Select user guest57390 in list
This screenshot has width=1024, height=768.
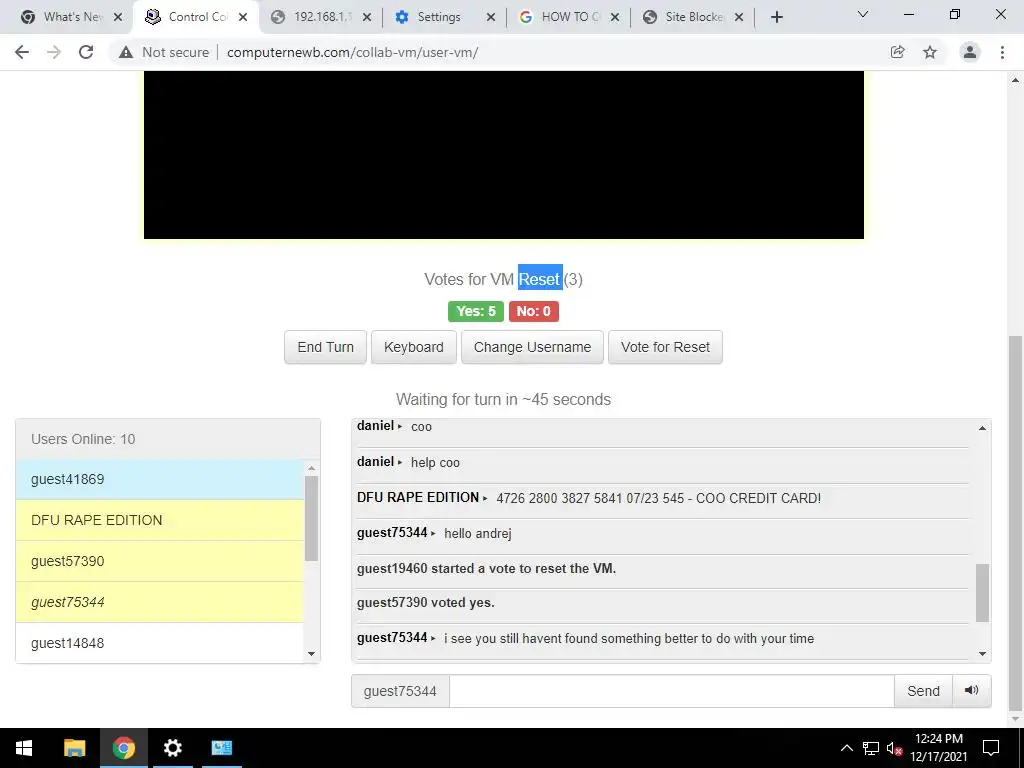(160, 562)
